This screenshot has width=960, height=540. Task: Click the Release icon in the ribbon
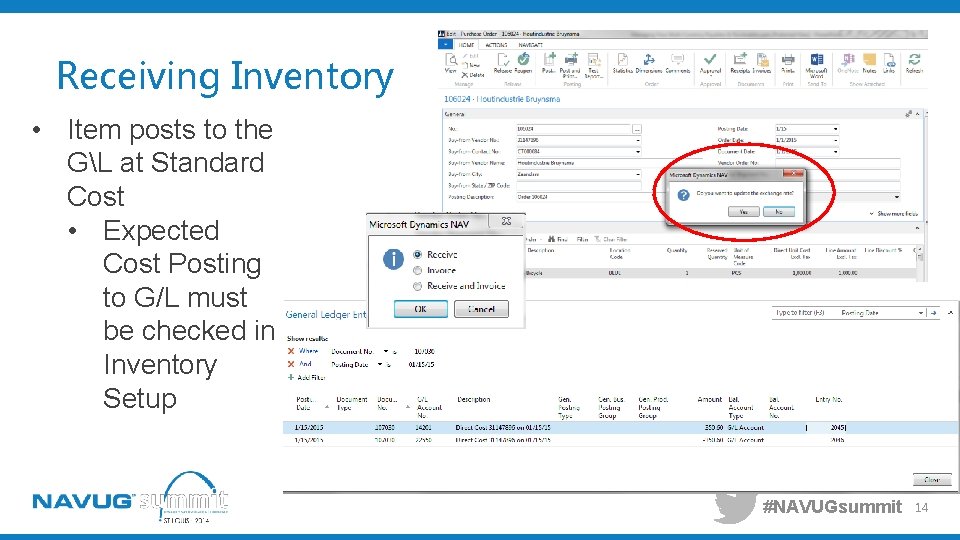[503, 63]
